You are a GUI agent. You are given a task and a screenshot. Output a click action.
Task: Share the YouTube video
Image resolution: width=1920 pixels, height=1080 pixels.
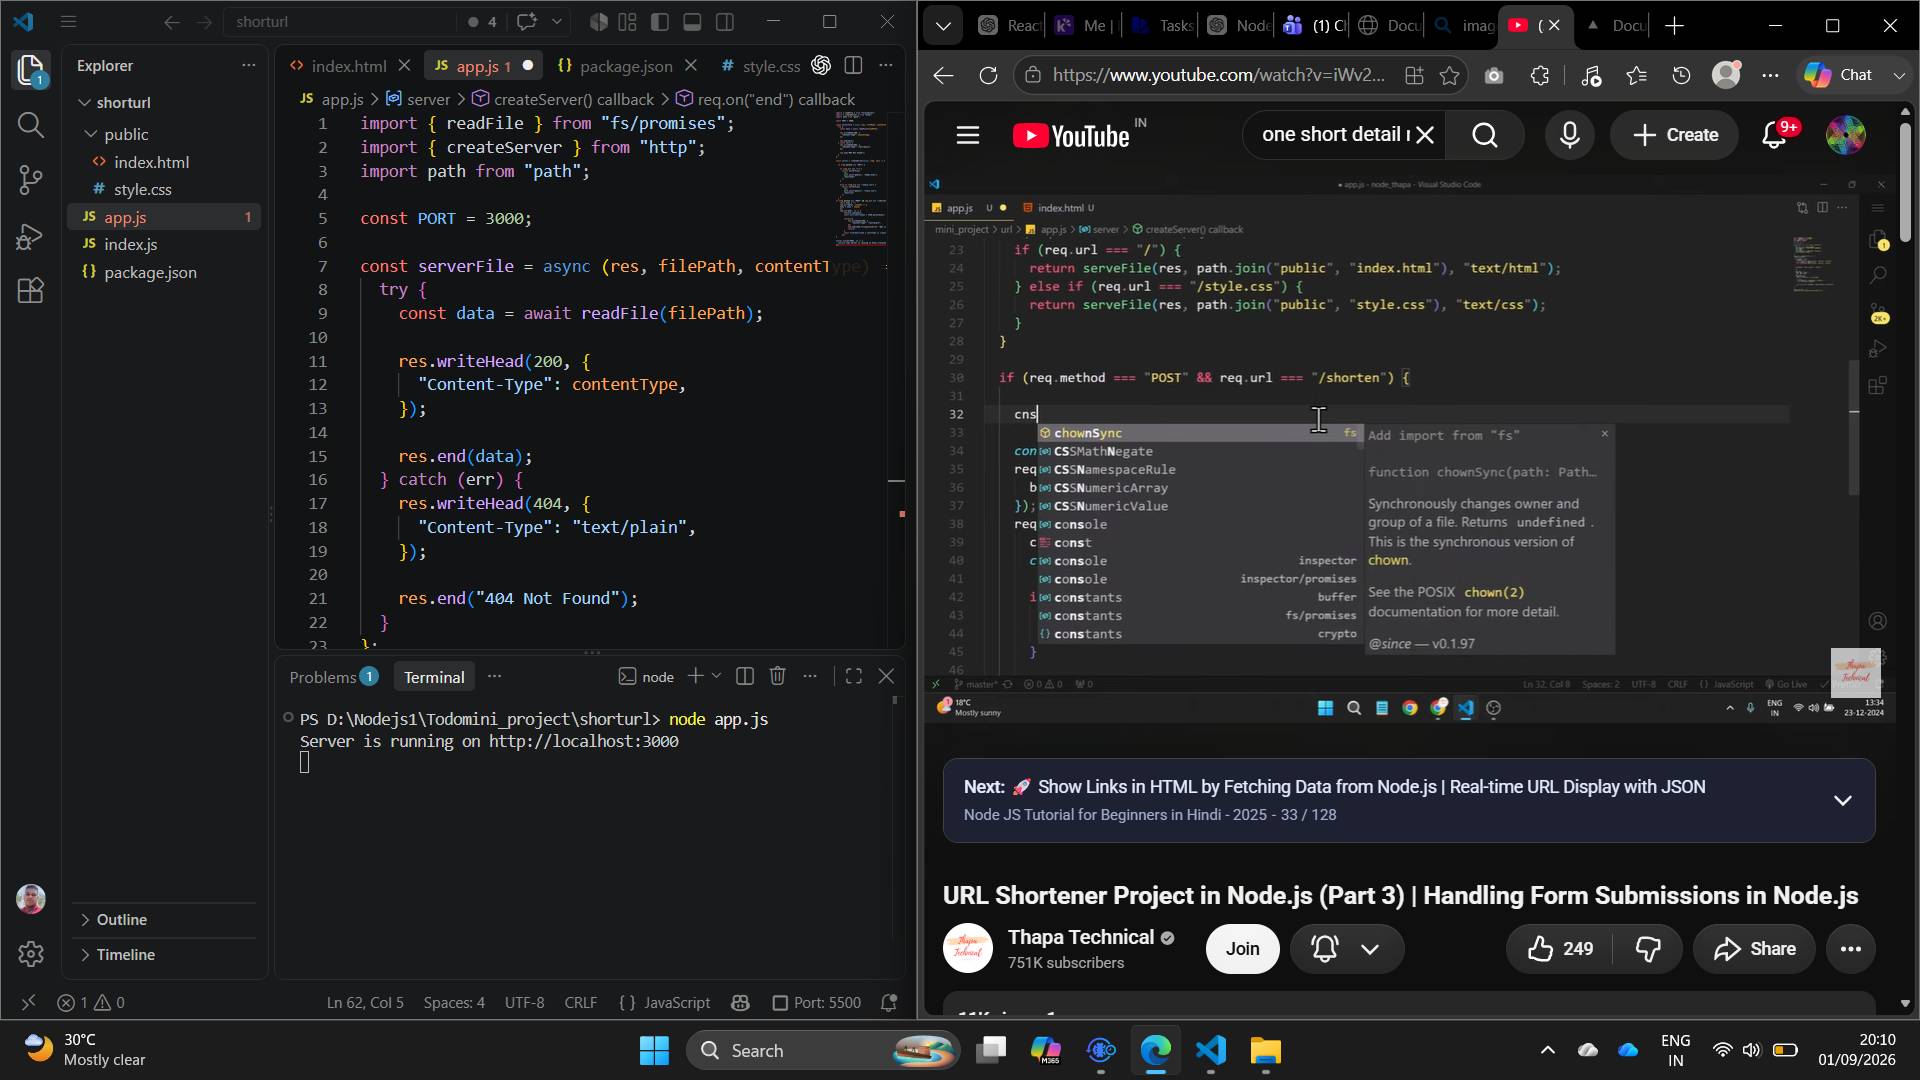pyautogui.click(x=1755, y=949)
